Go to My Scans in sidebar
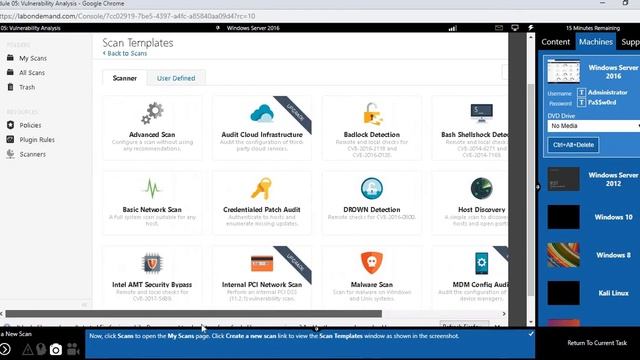Viewport: 640px width, 360px height. click(x=33, y=58)
